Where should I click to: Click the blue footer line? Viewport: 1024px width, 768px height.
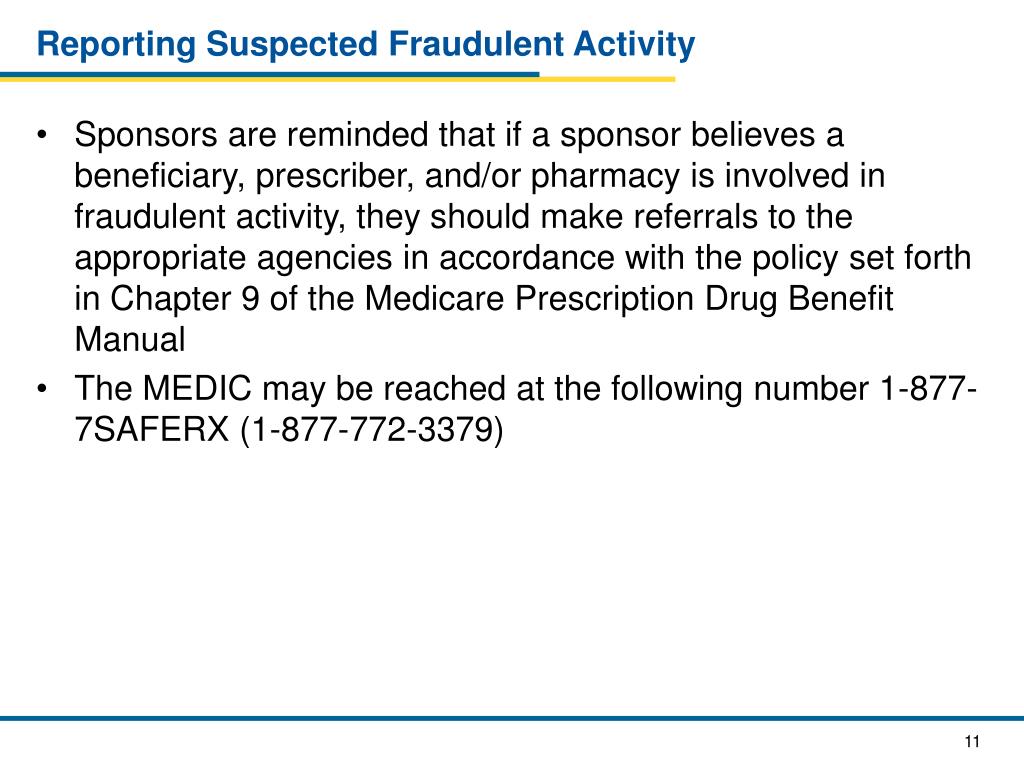click(512, 718)
